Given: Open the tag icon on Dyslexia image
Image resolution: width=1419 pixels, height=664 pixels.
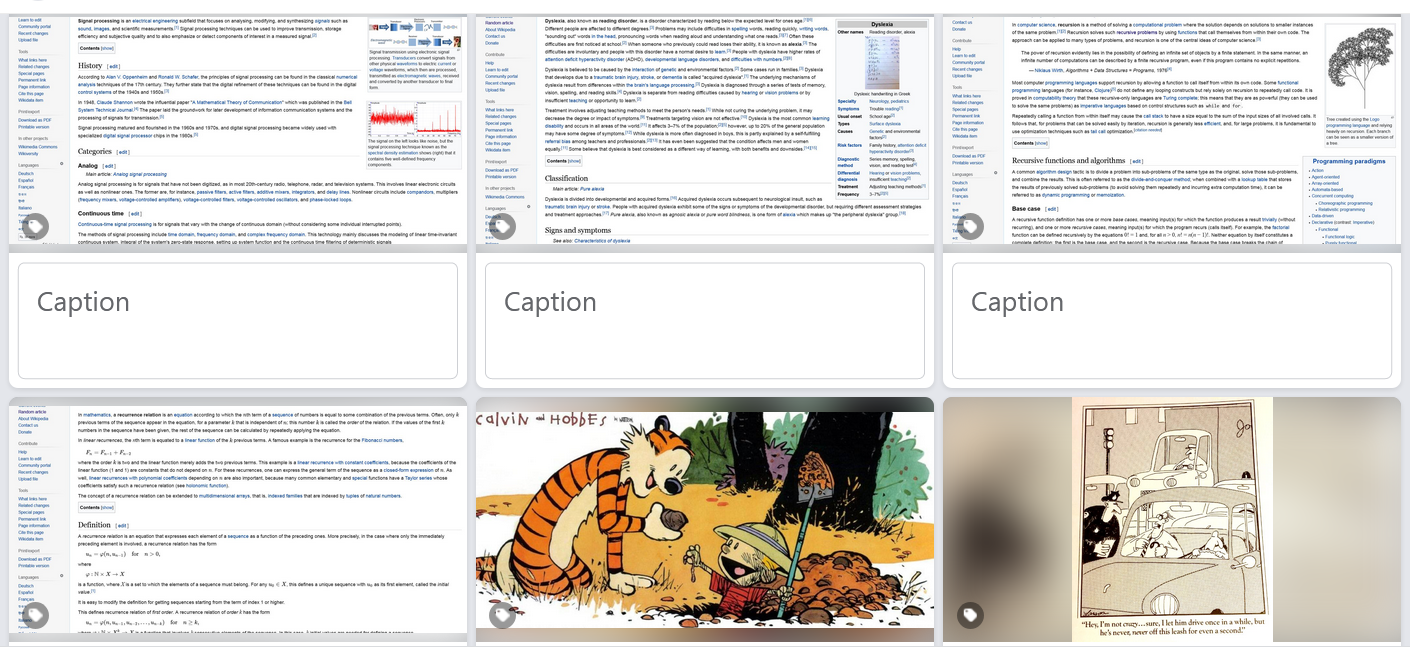Looking at the screenshot, I should (x=502, y=227).
